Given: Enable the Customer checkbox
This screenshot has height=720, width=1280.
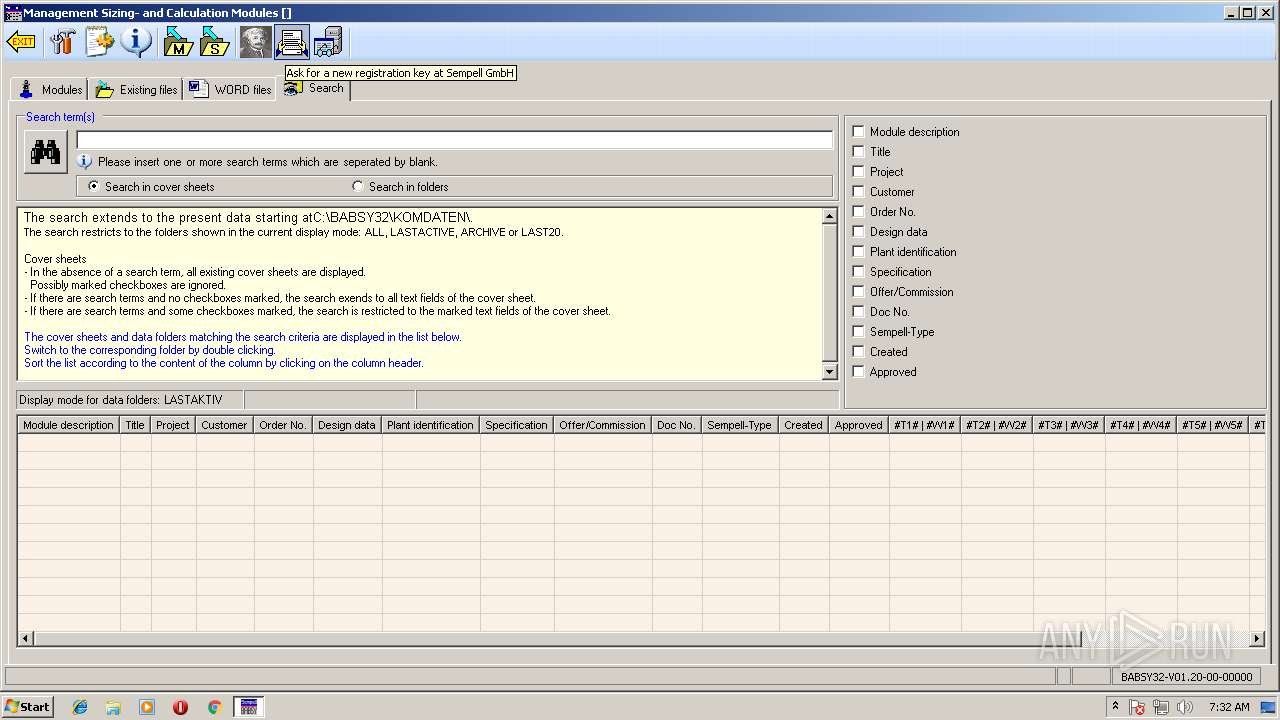Looking at the screenshot, I should 858,191.
